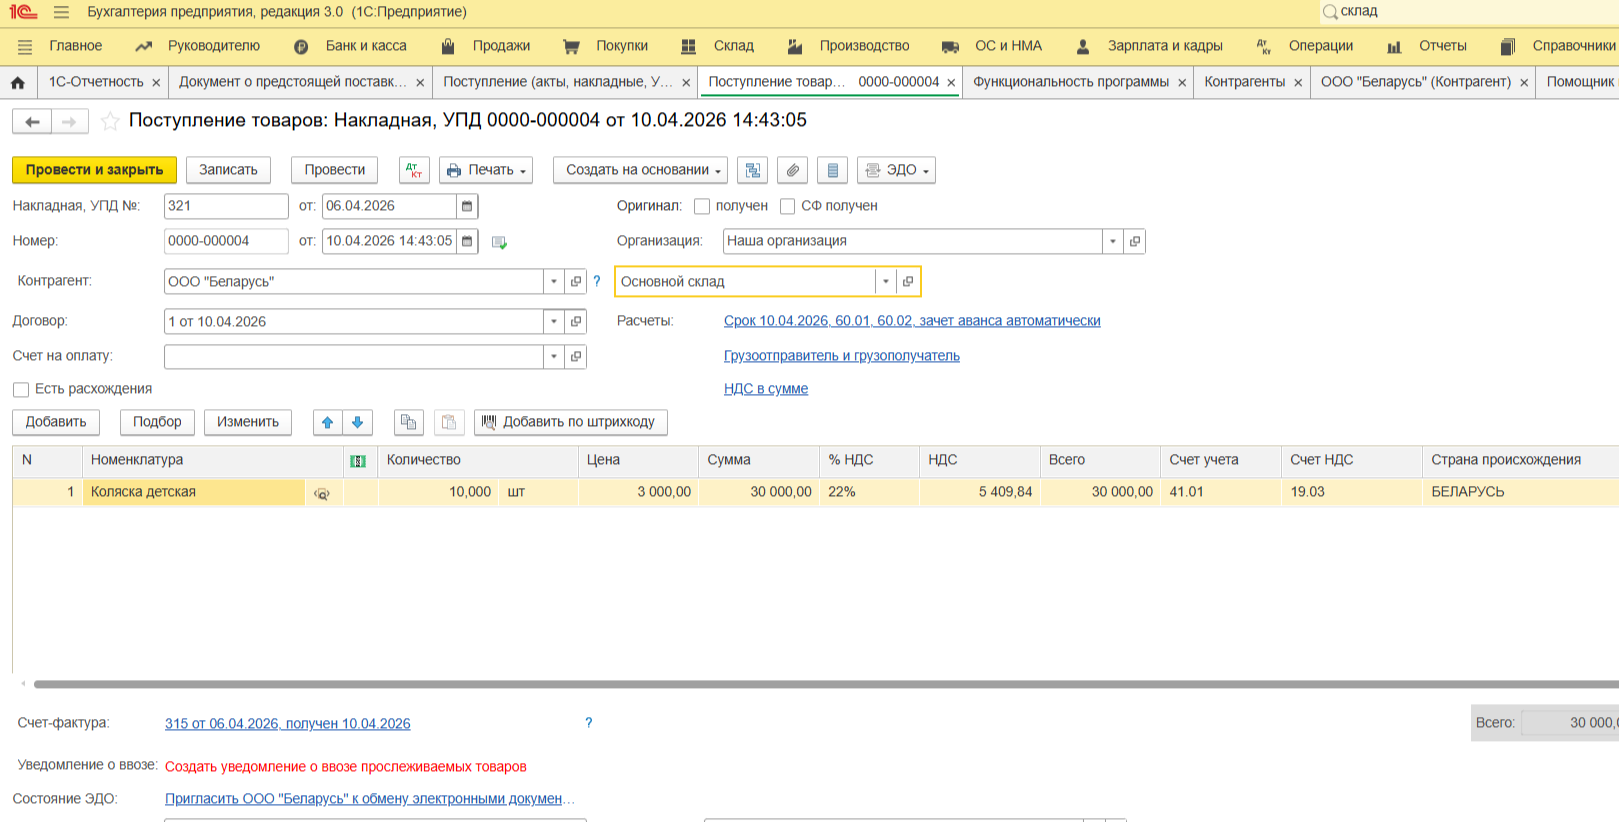Add a row with the Добавить button
The height and width of the screenshot is (822, 1619).
[56, 422]
